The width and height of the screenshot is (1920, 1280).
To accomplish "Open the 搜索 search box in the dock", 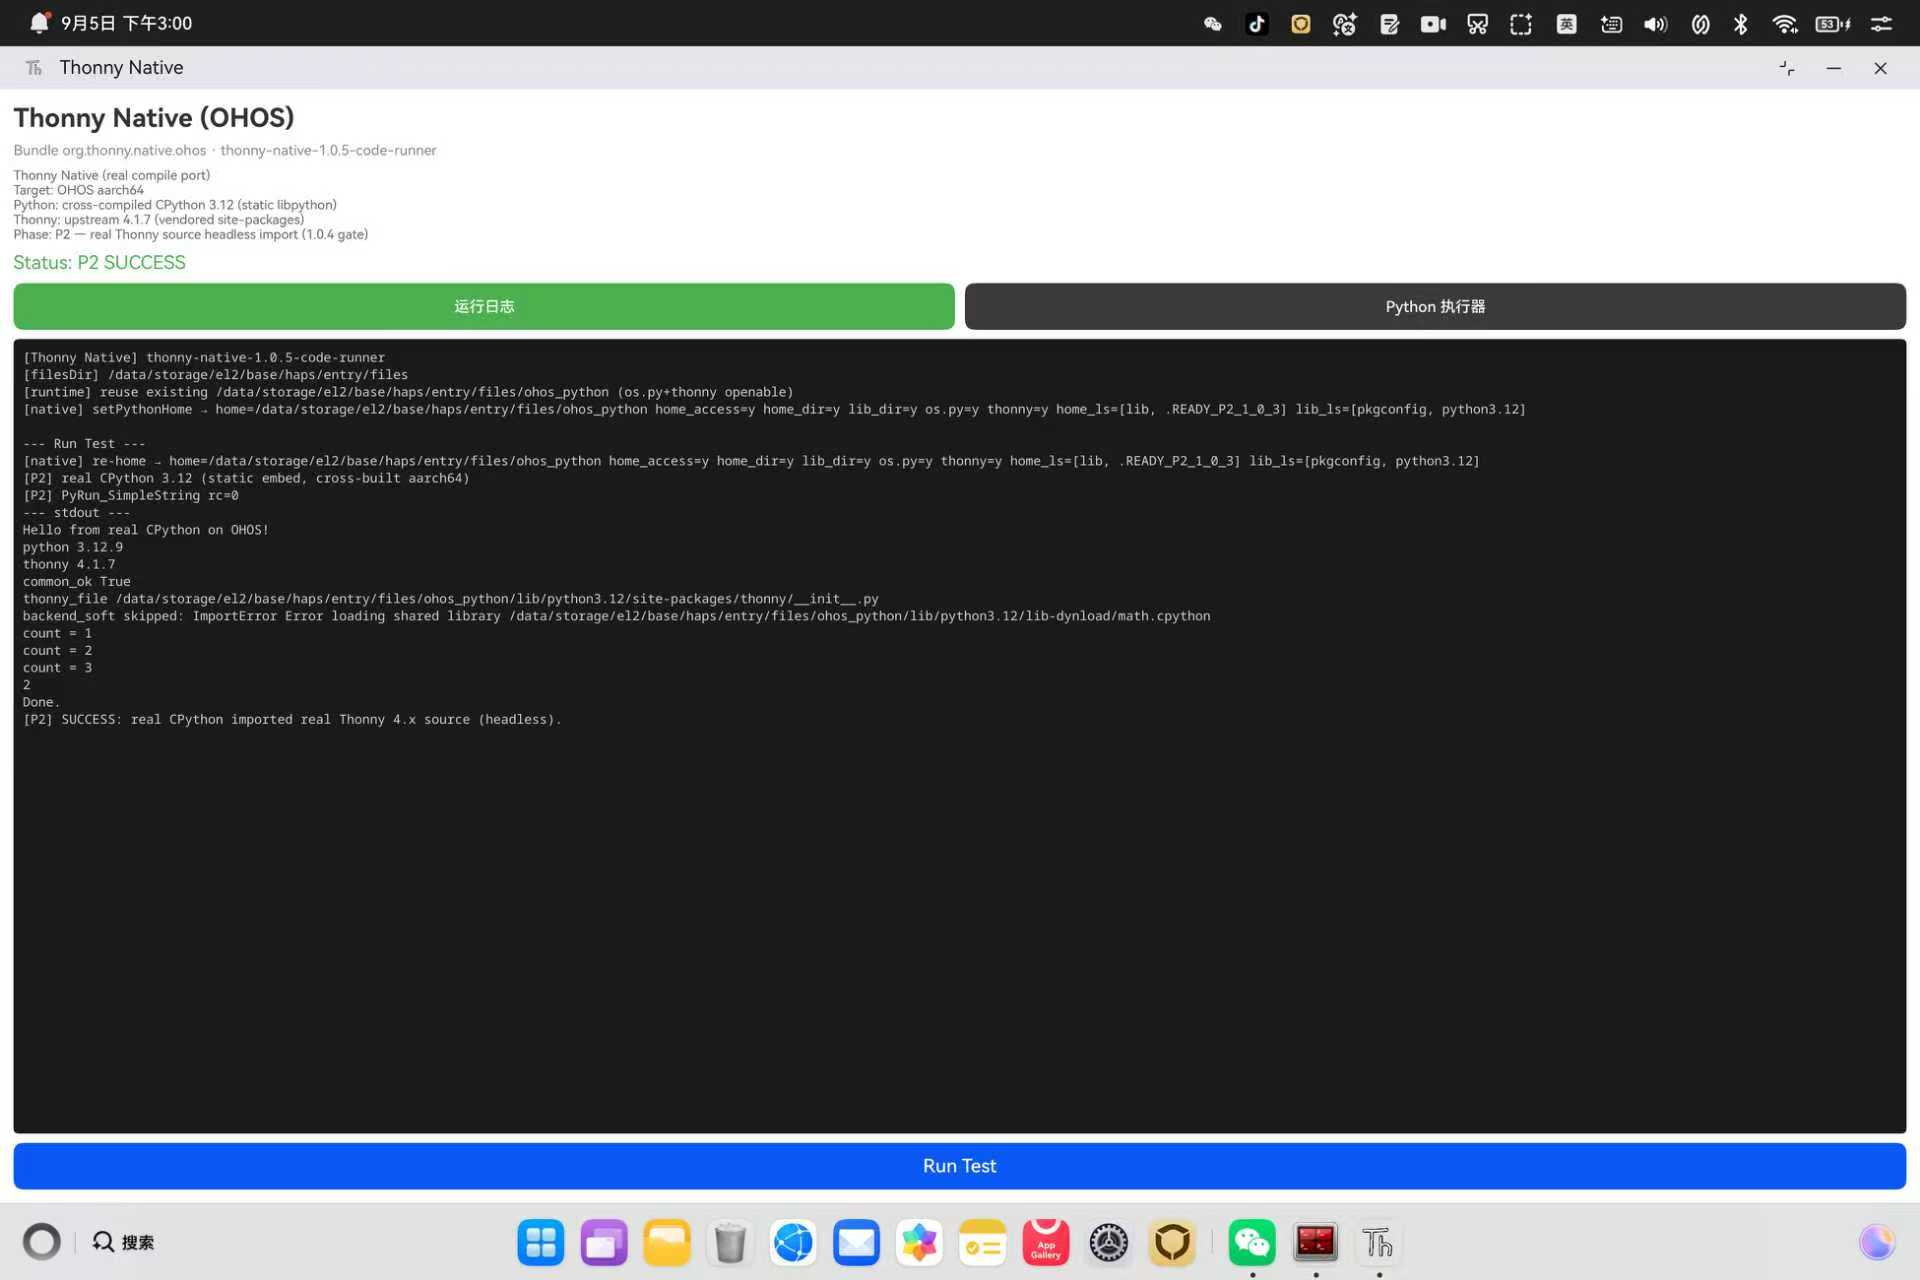I will click(x=124, y=1242).
